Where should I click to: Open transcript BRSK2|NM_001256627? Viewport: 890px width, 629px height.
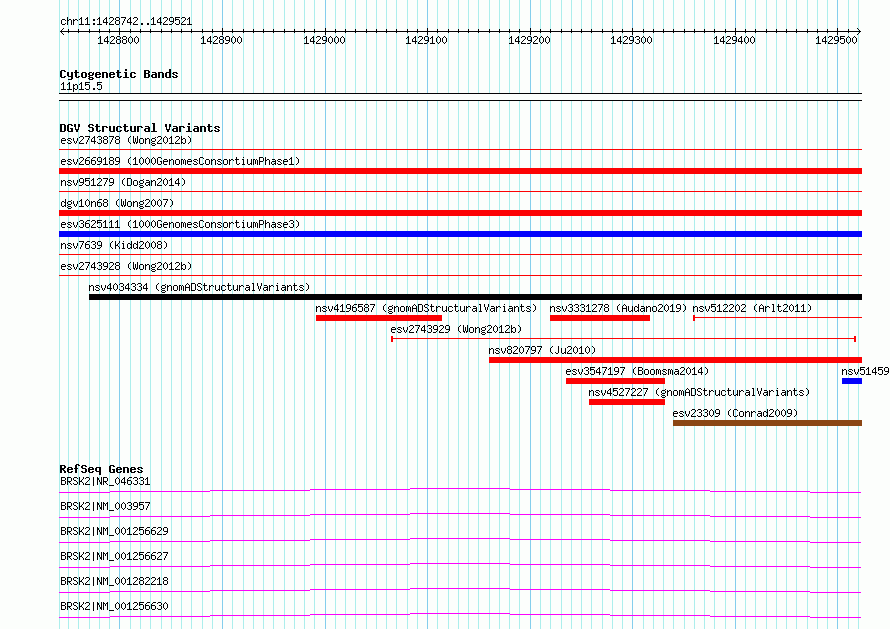pos(114,556)
